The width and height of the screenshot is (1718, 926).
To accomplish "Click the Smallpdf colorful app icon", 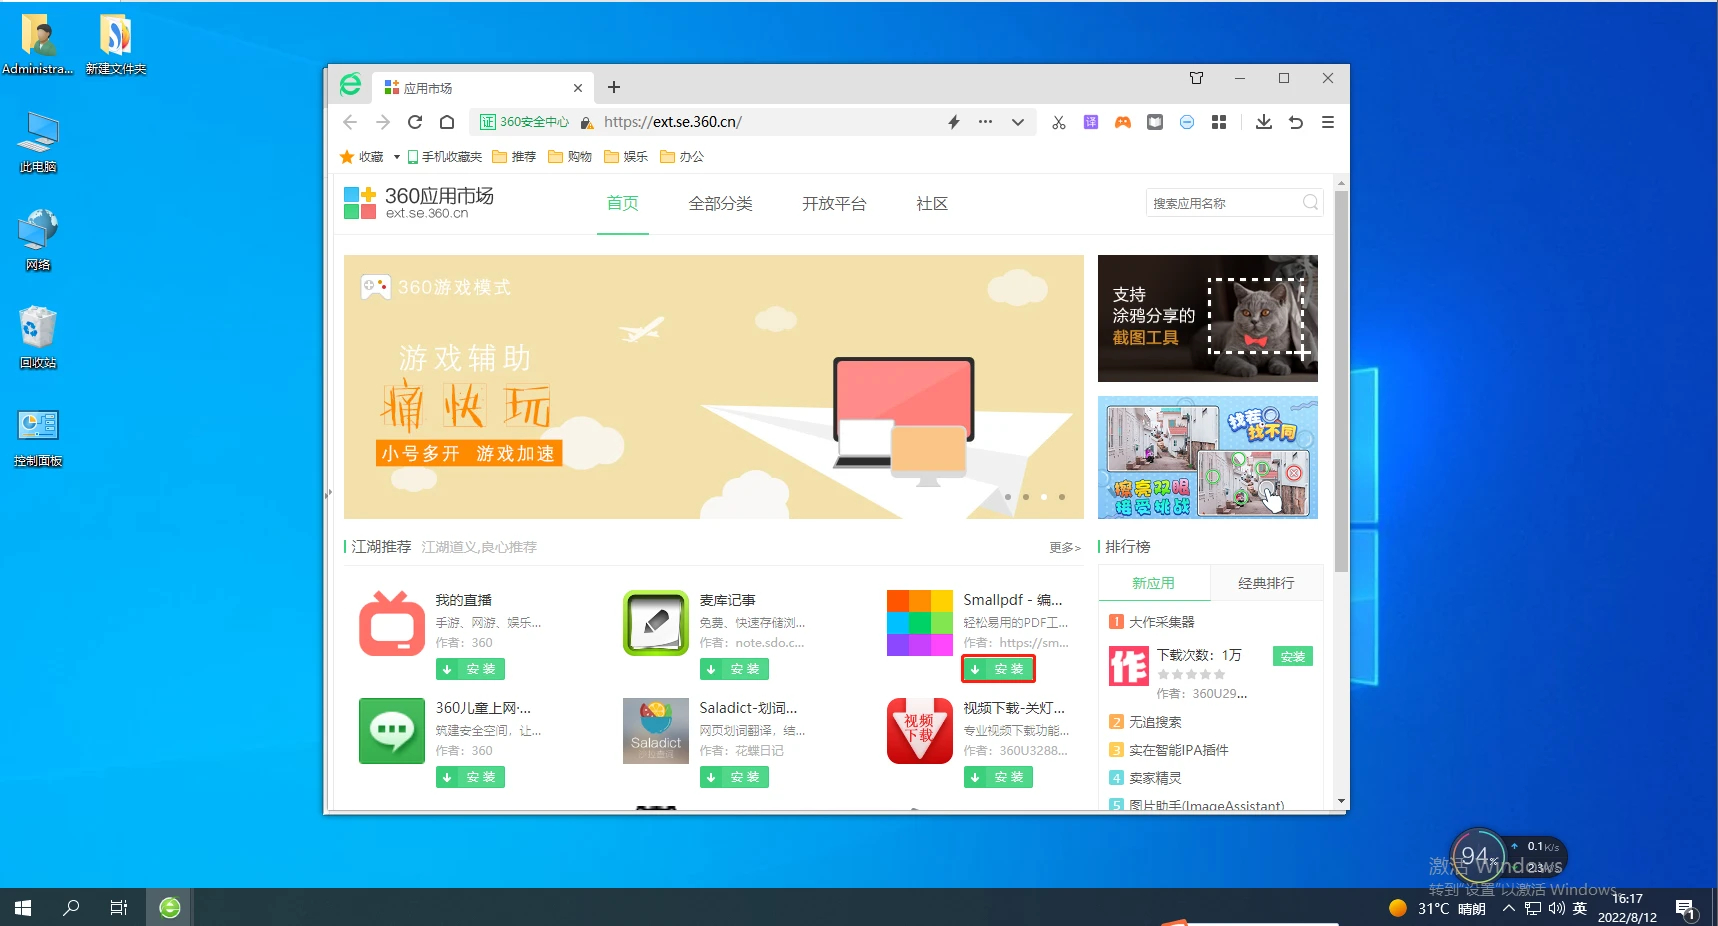I will click(x=920, y=623).
